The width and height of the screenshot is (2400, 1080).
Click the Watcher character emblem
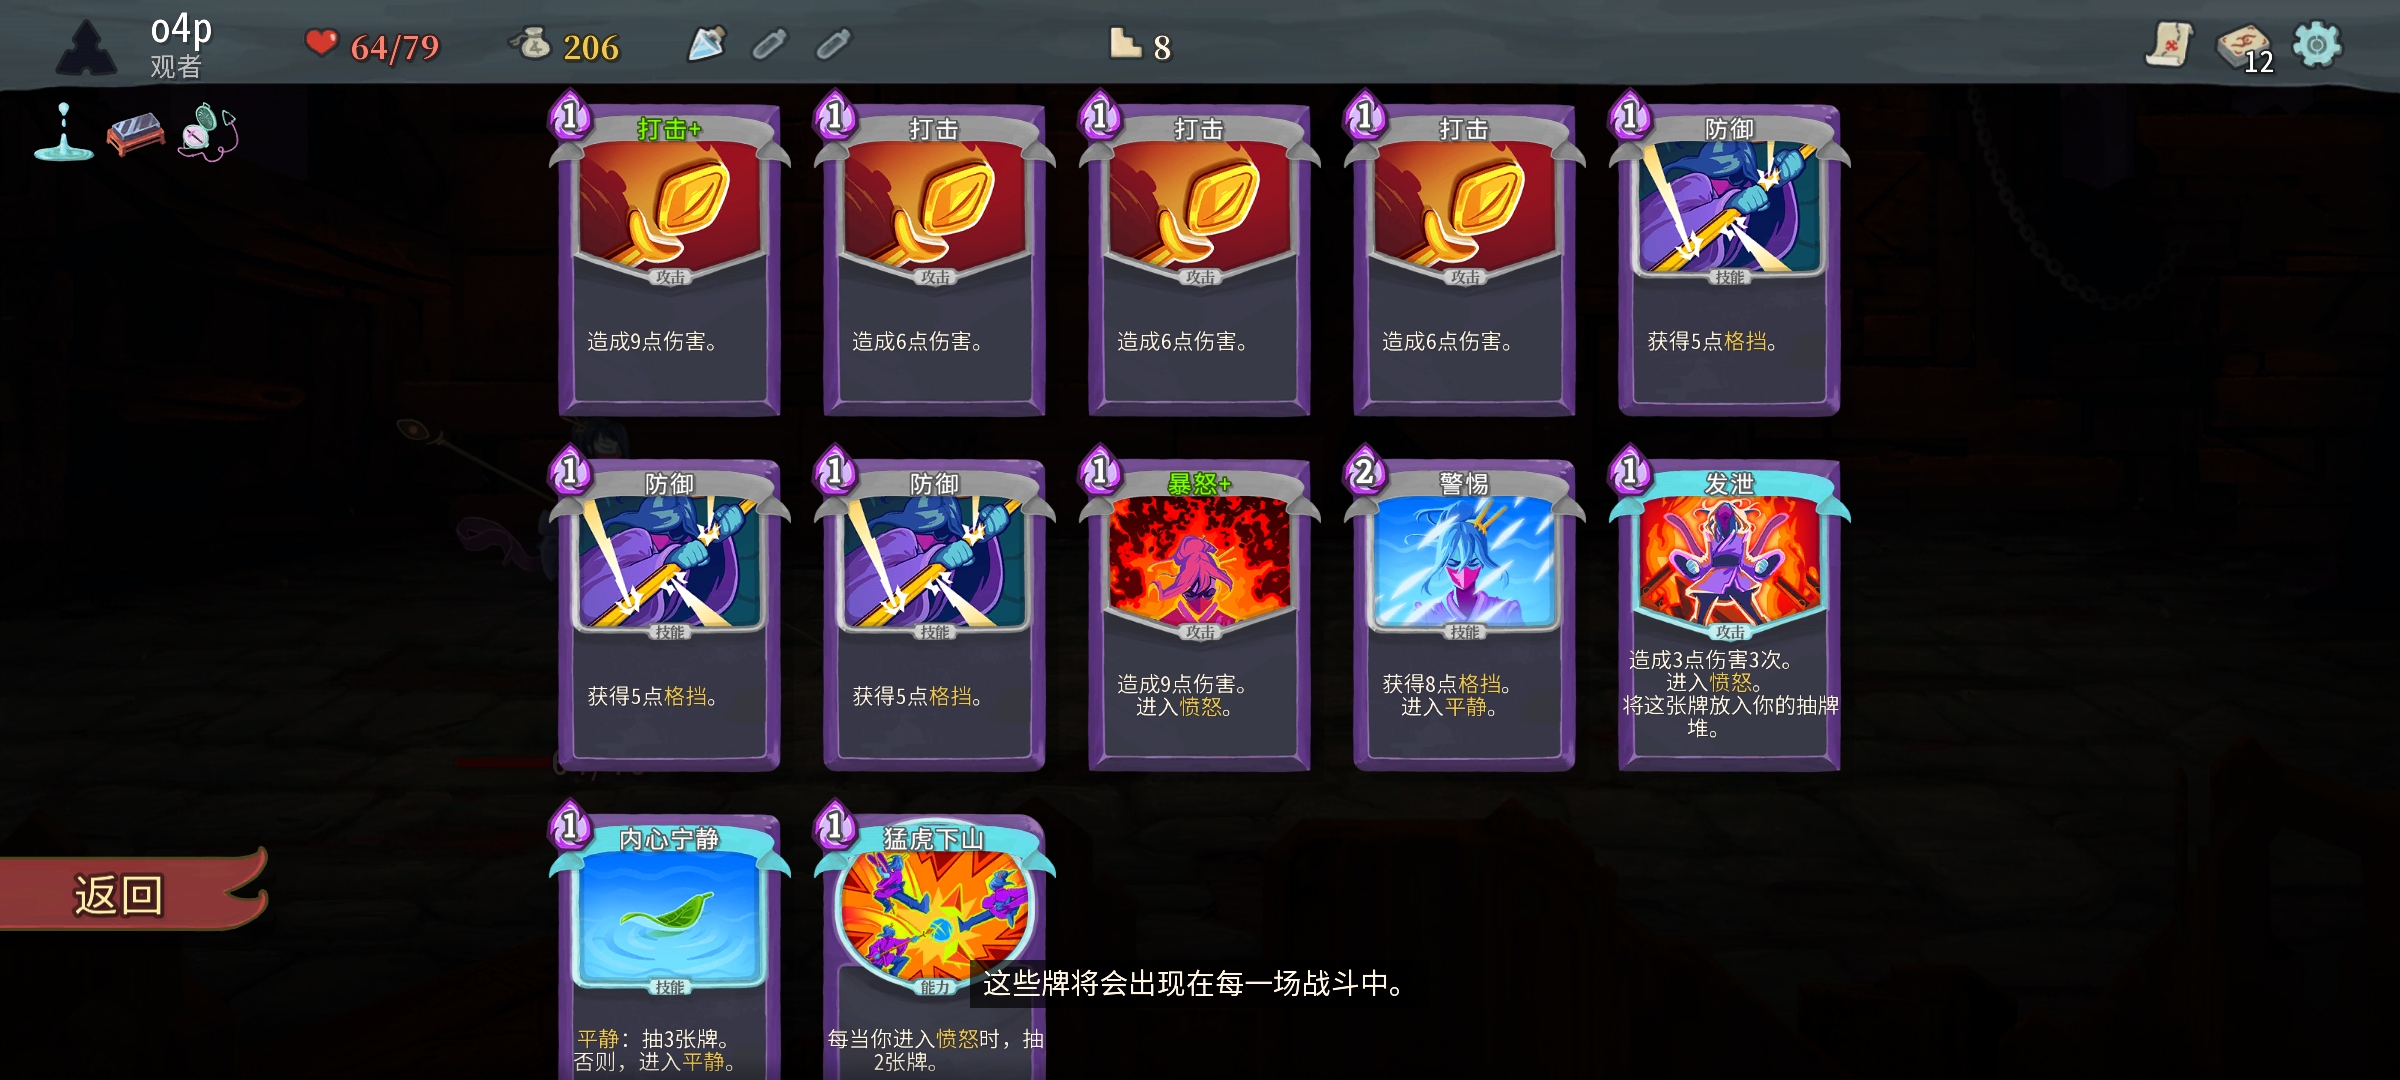pyautogui.click(x=87, y=47)
